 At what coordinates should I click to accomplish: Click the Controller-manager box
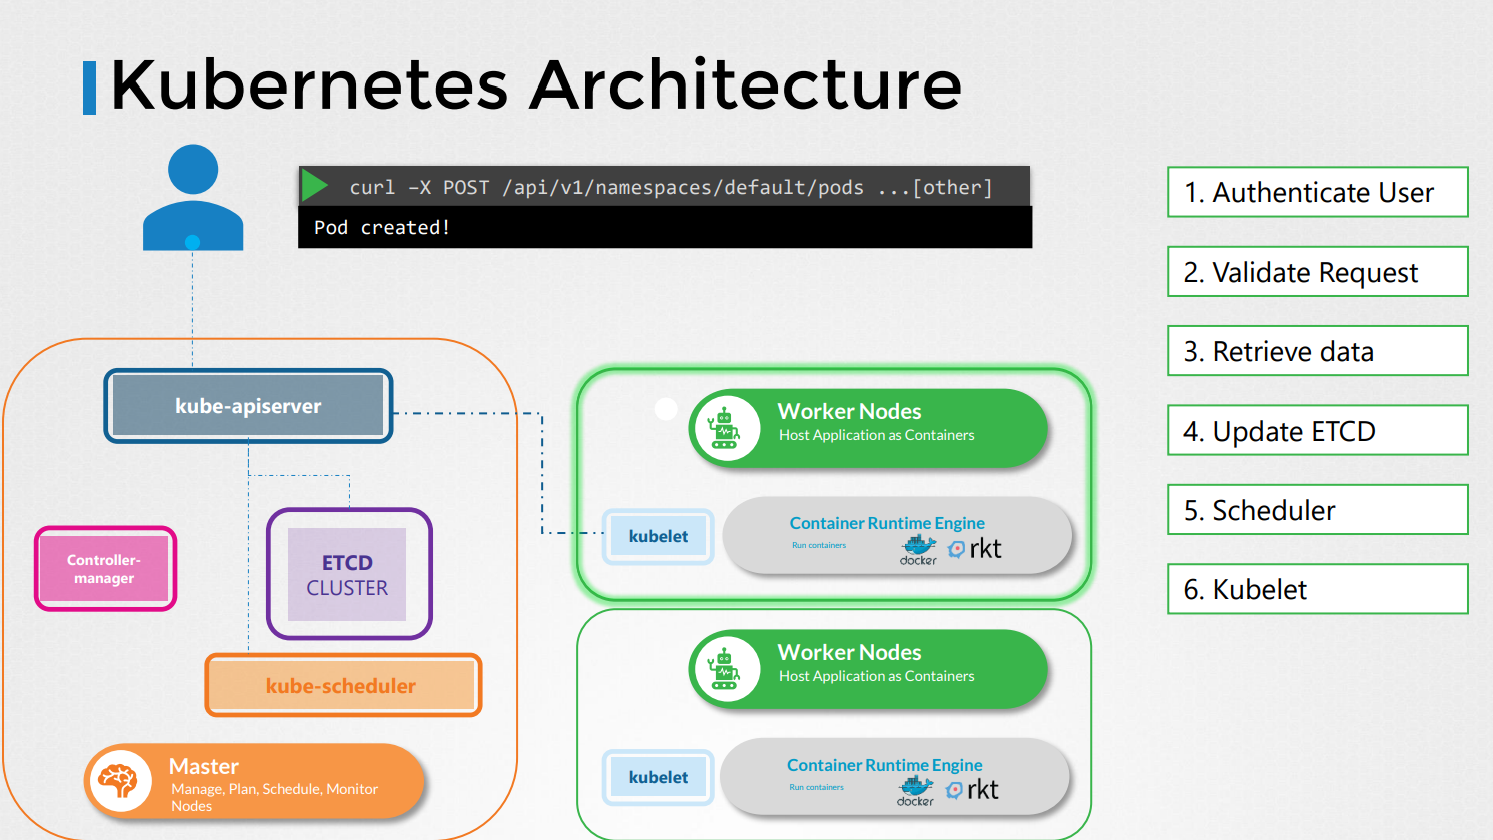click(105, 569)
